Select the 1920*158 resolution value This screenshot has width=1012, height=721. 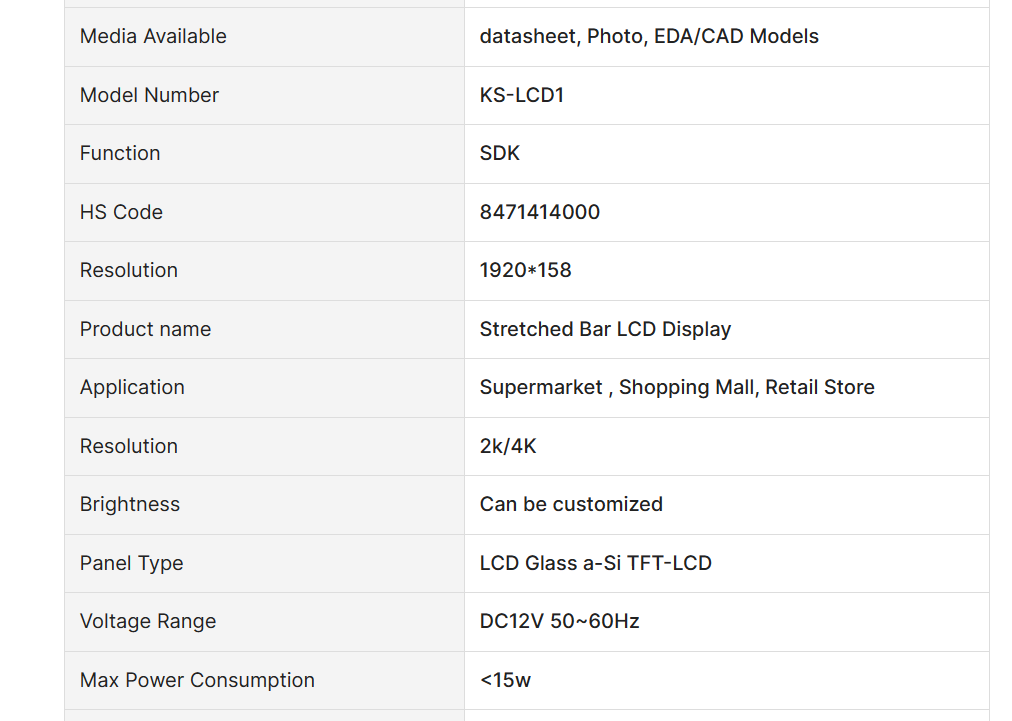525,270
